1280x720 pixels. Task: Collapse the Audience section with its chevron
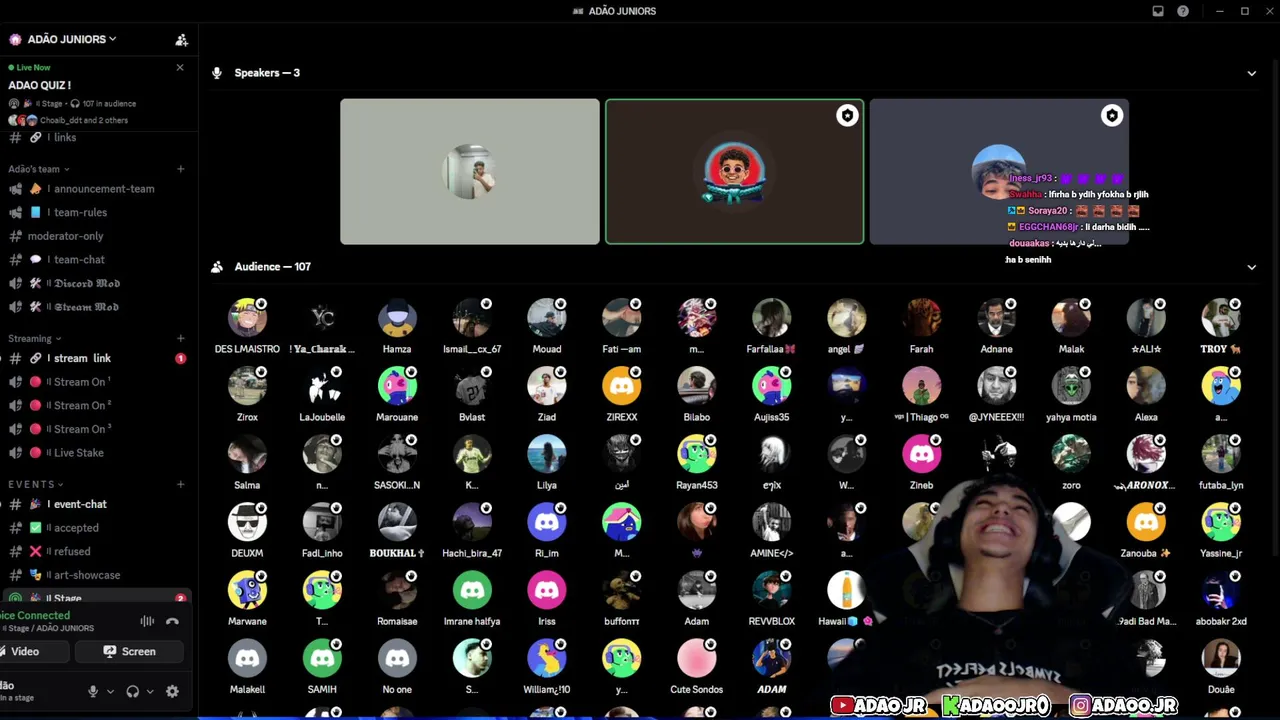click(1251, 267)
